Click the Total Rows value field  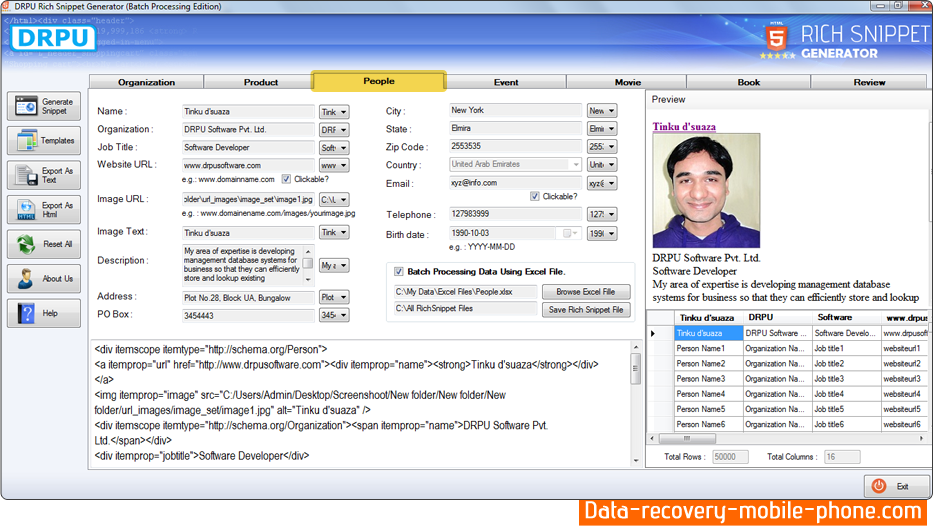click(x=730, y=457)
